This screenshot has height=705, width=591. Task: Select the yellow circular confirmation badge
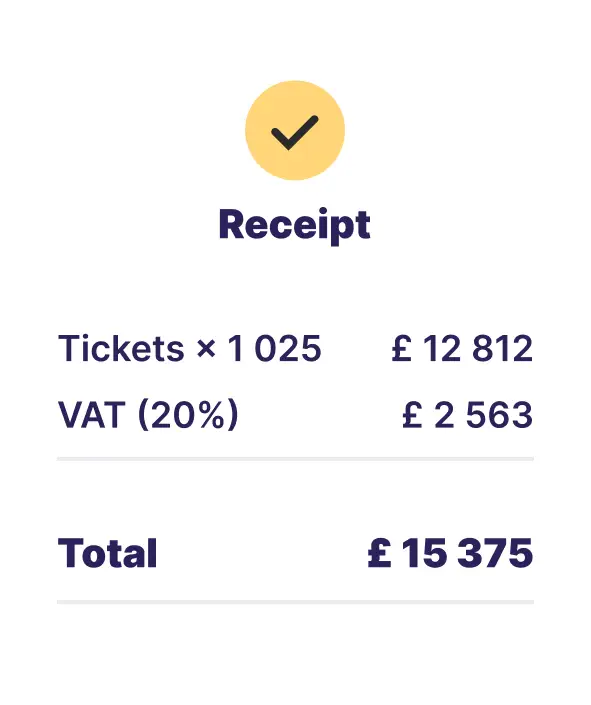(x=295, y=130)
